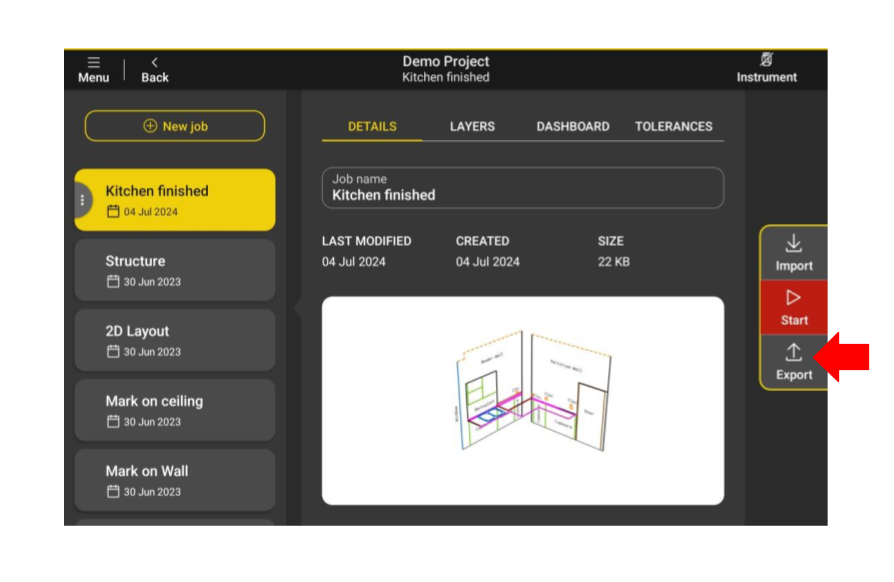Open the Mark on Wall job
Screen dimensions: 894x582
click(x=175, y=480)
